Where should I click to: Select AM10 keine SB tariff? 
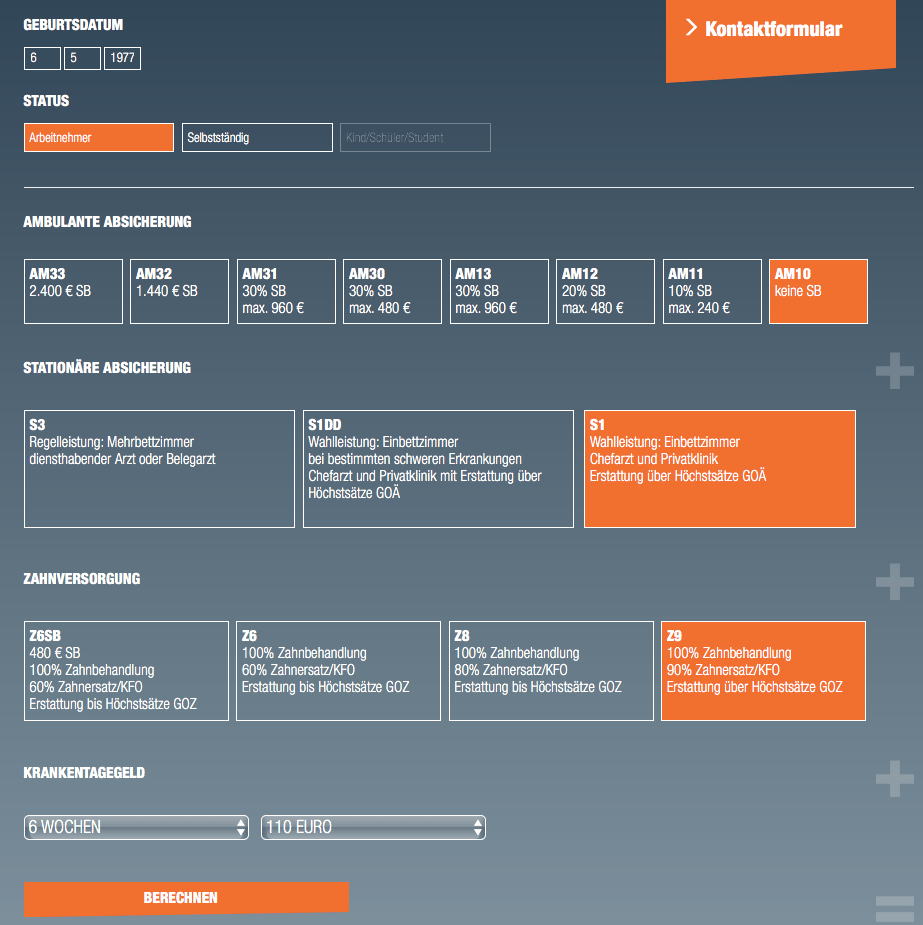pos(818,291)
